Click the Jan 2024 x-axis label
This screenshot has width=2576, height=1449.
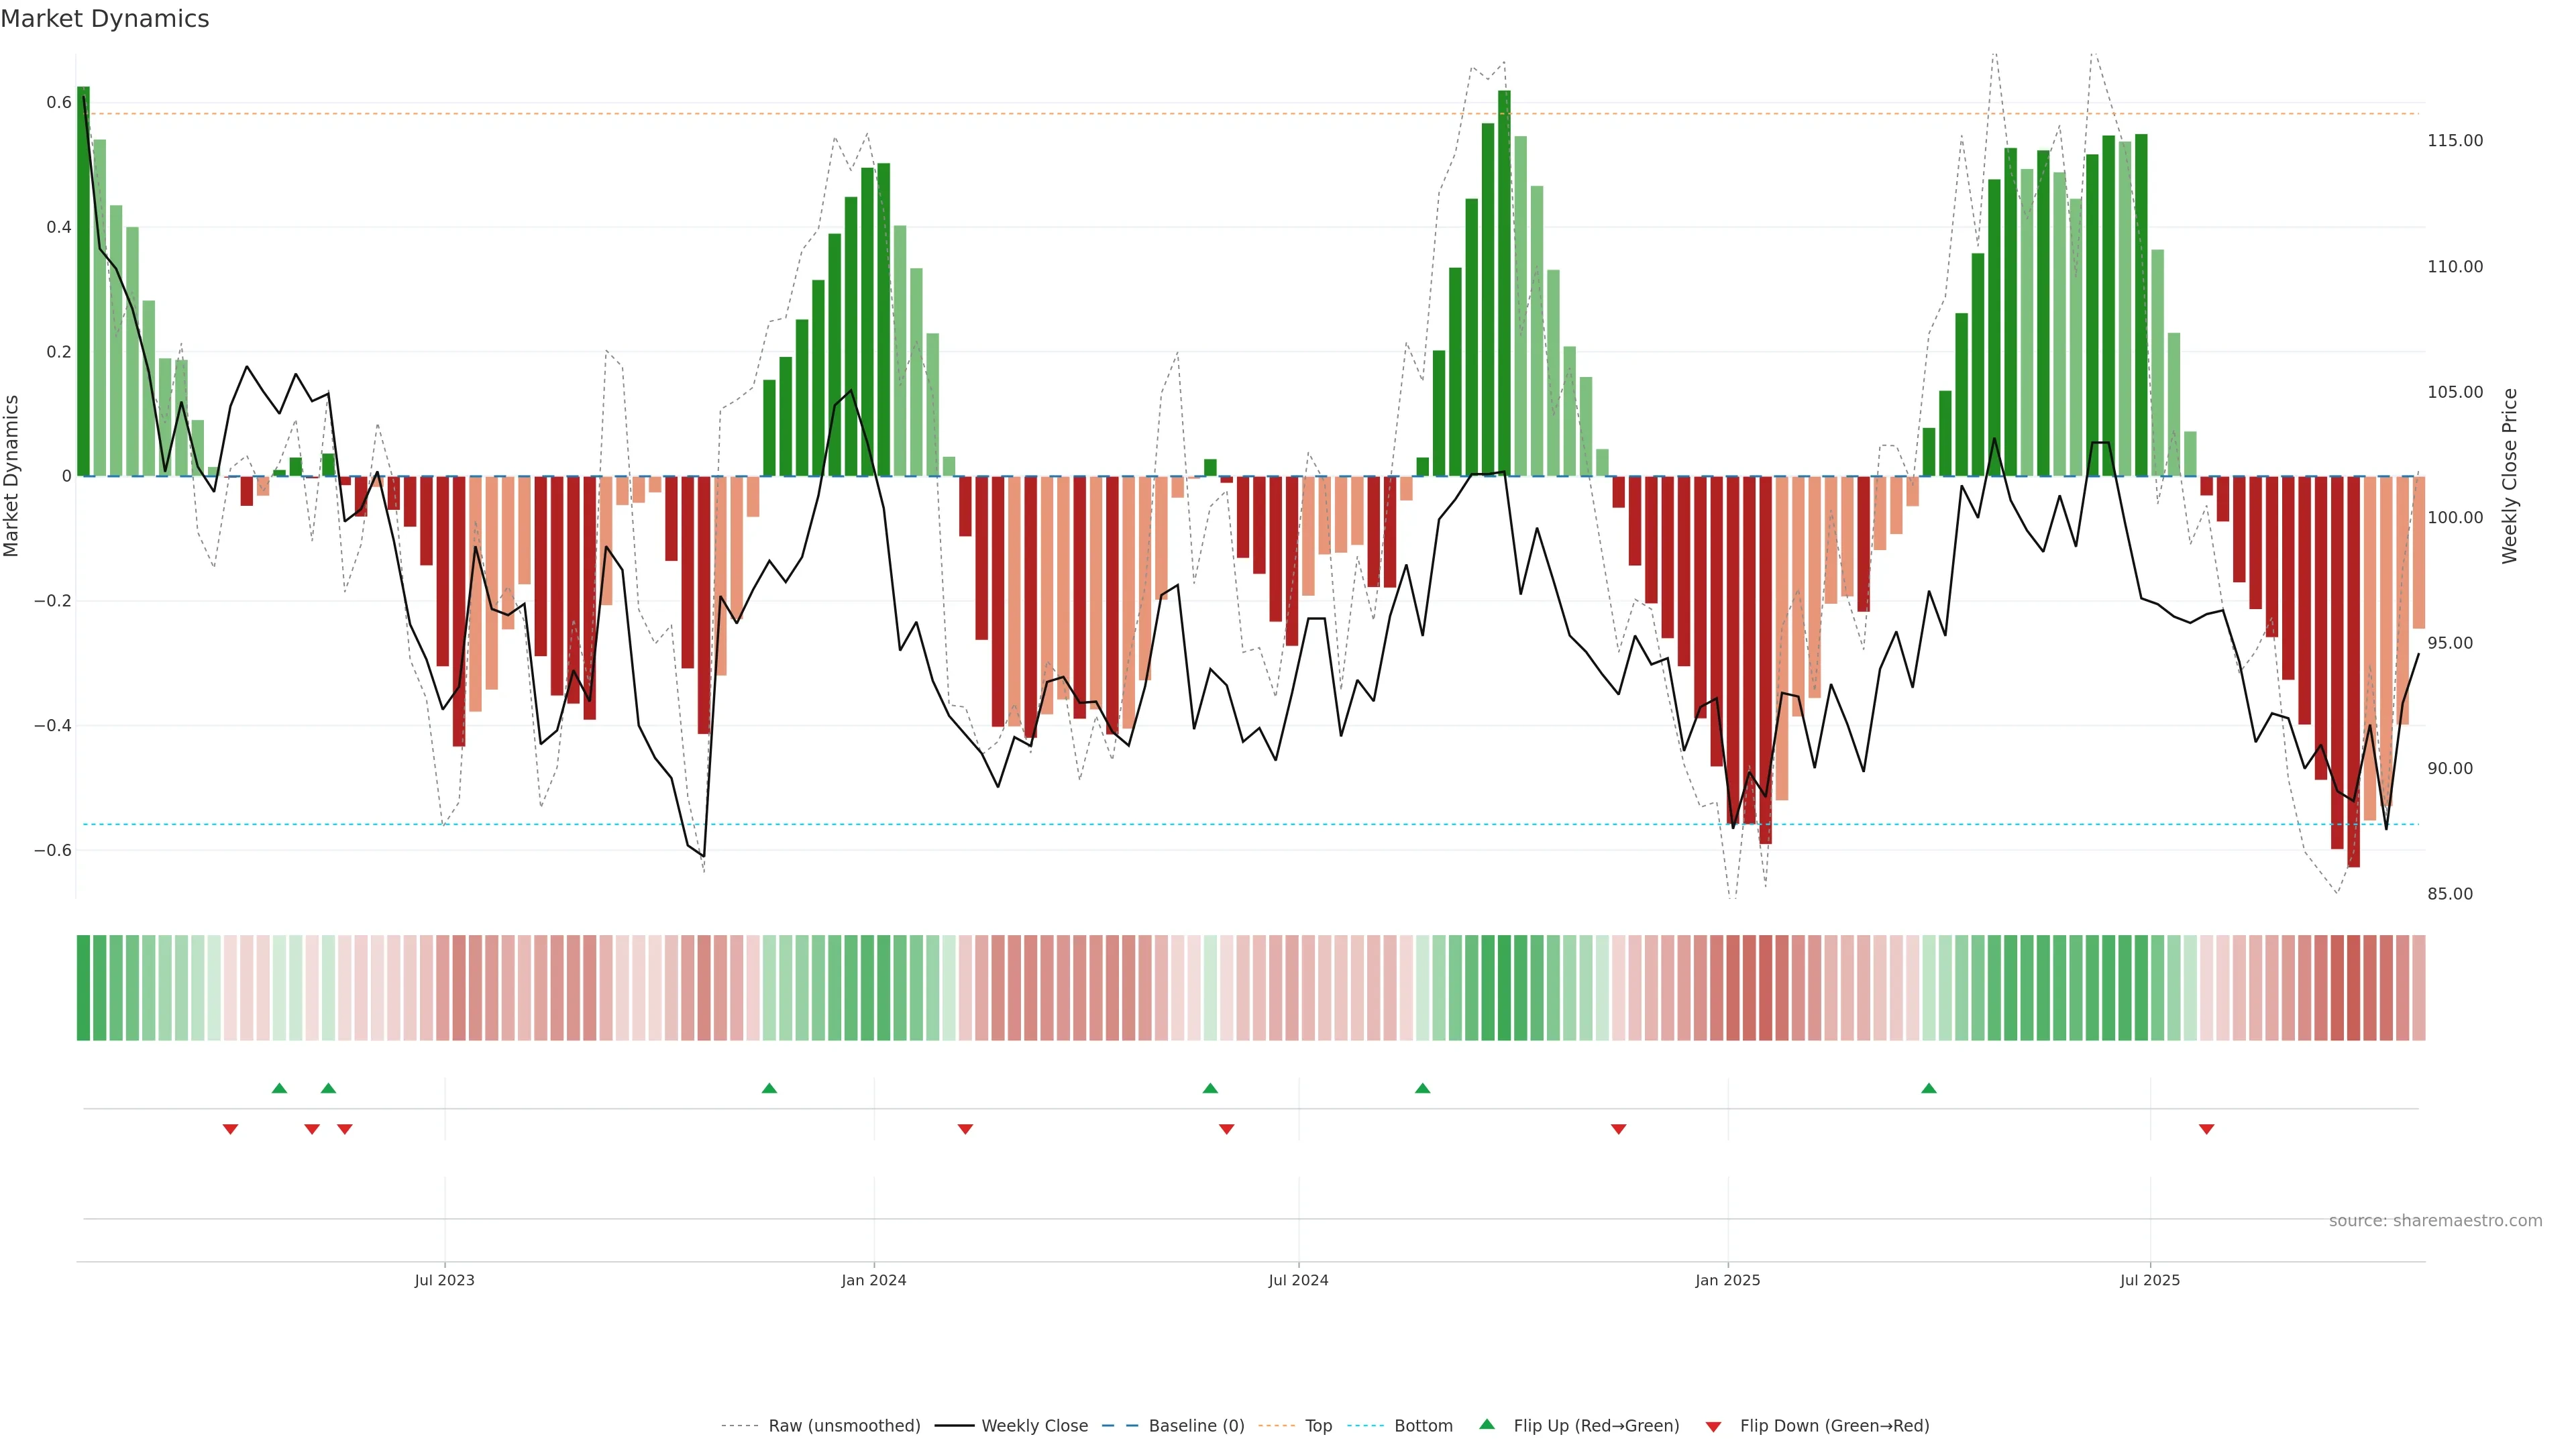point(874,1280)
